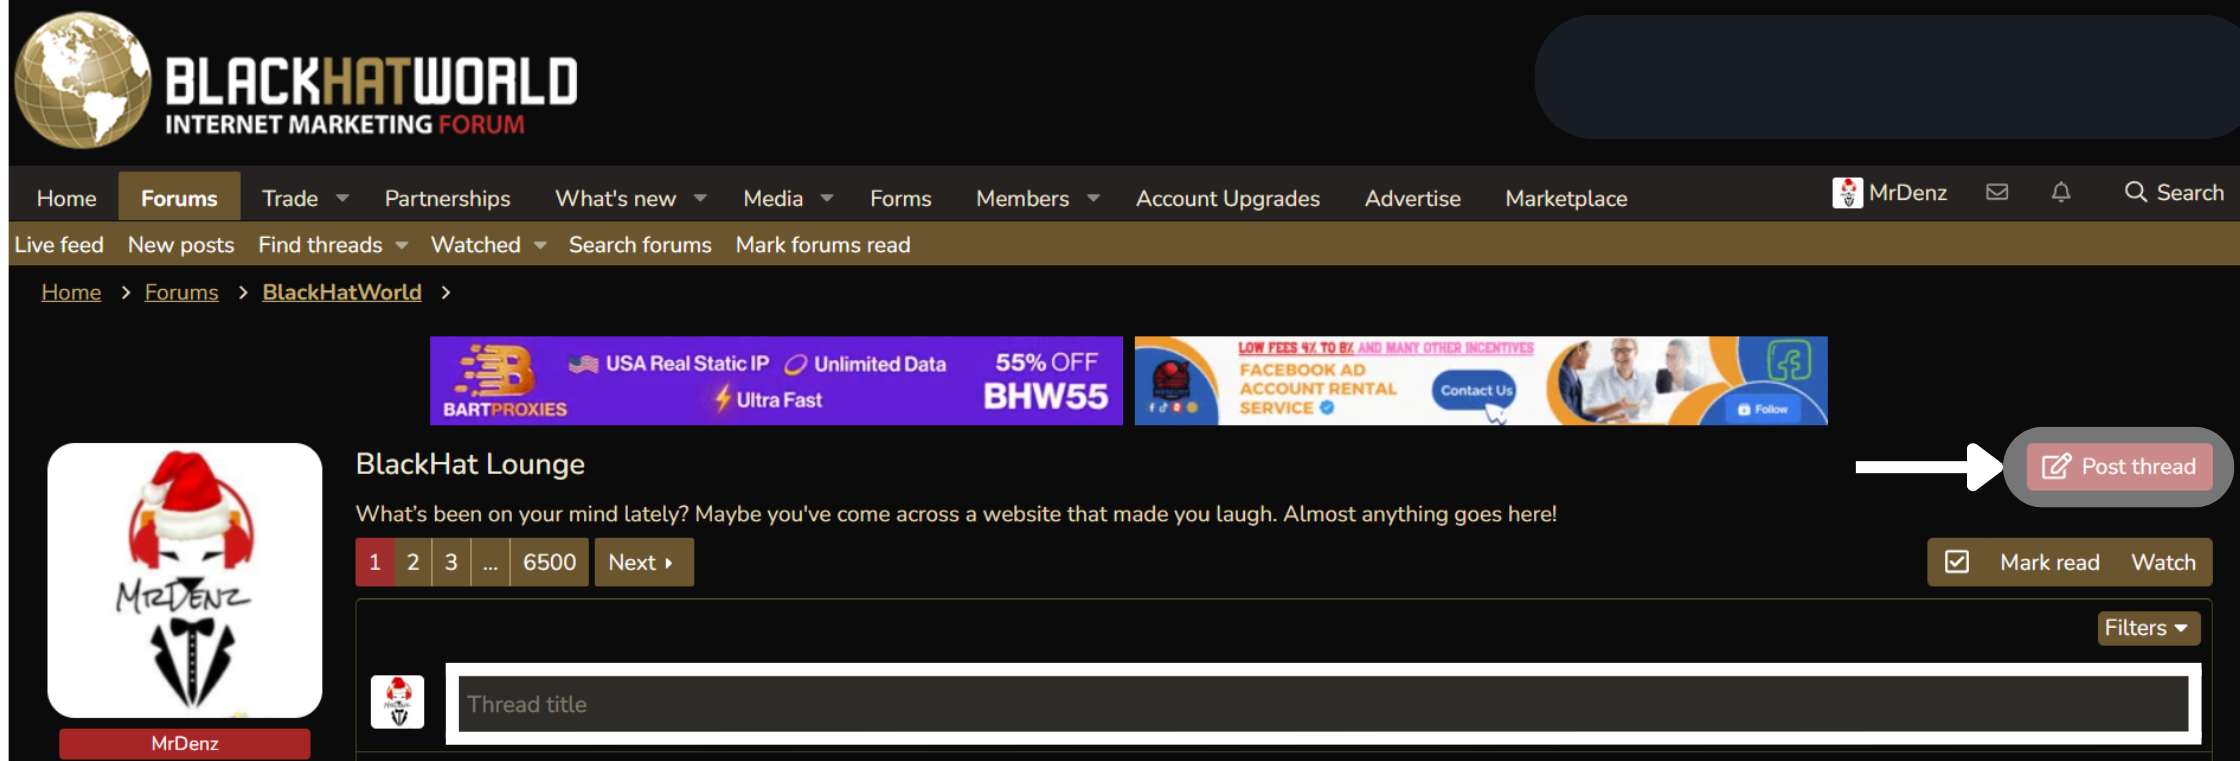Click the Watch button
The image size is (2240, 761).
2163,562
